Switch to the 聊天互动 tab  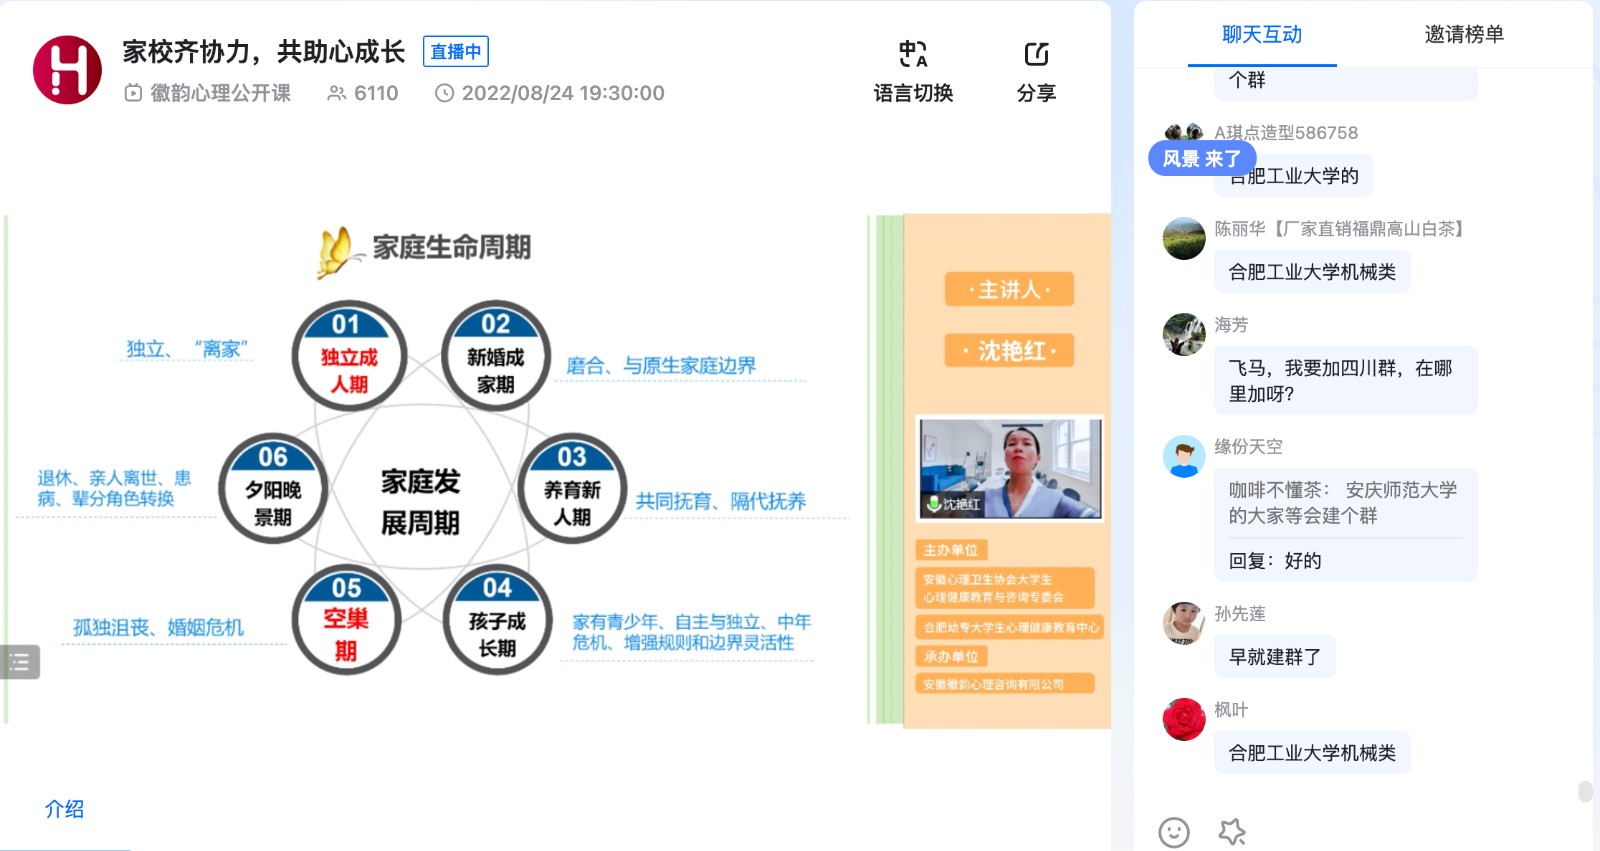coord(1261,35)
